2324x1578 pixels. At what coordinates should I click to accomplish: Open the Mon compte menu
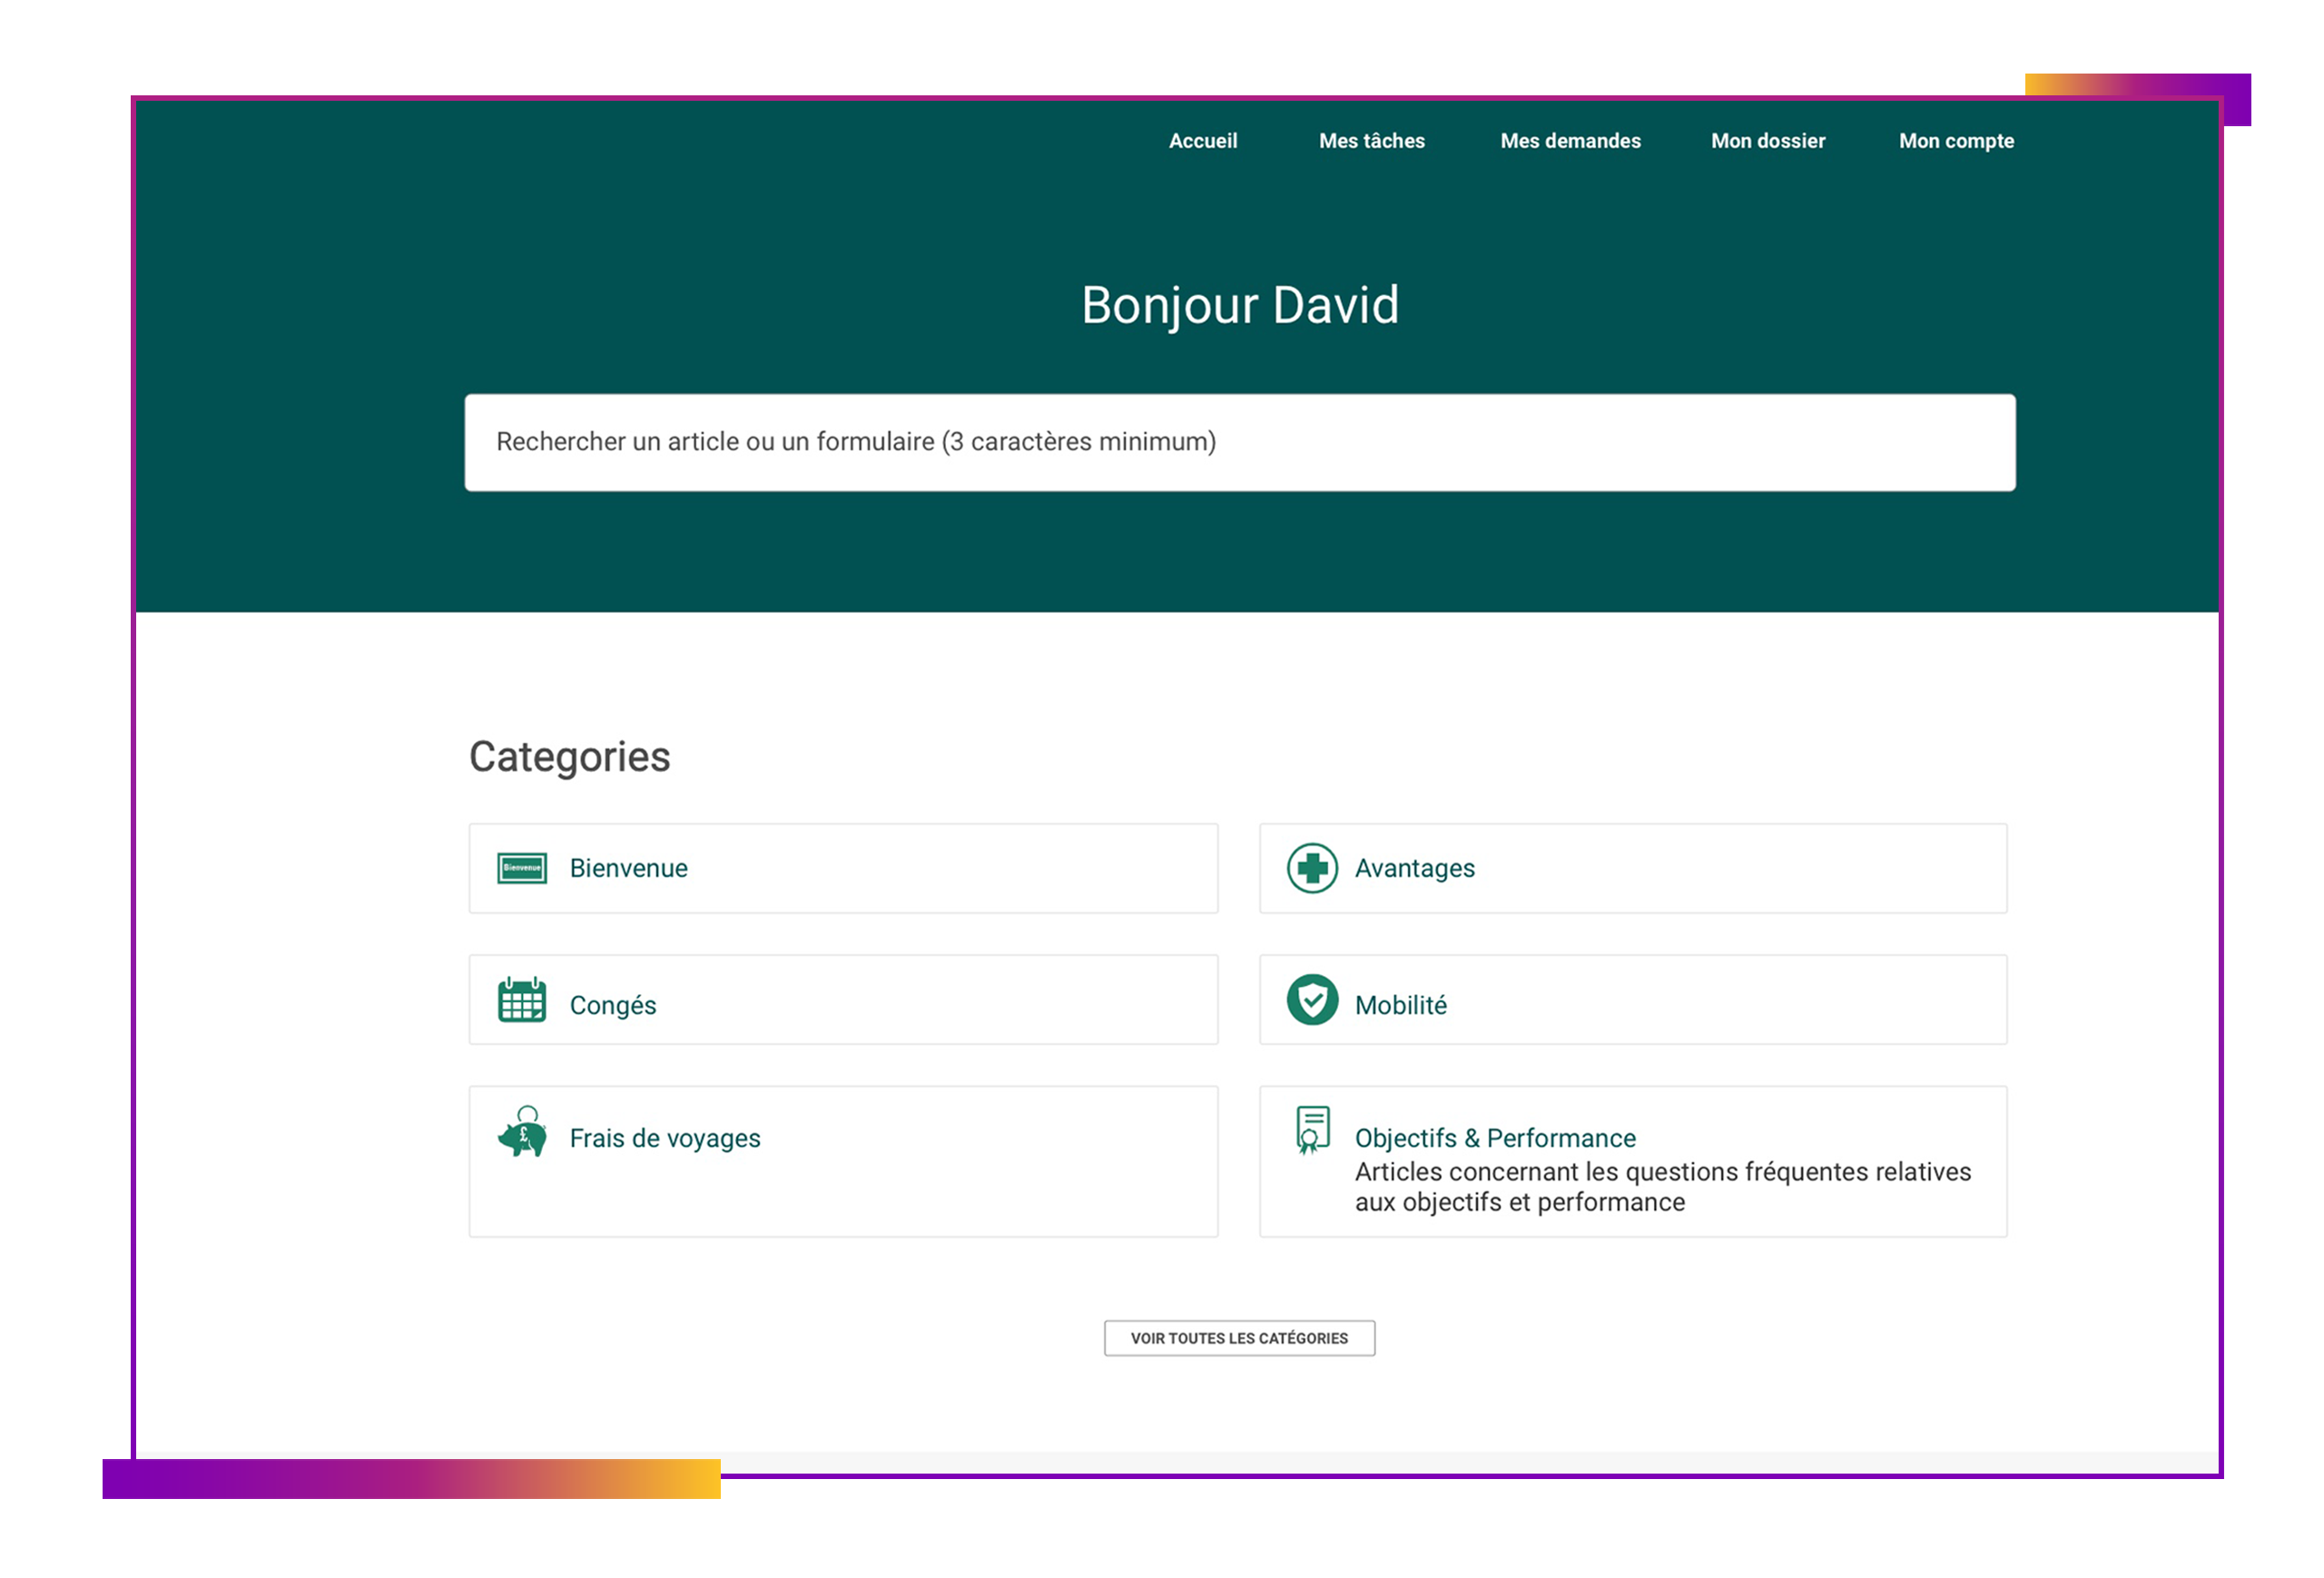pyautogui.click(x=1956, y=141)
